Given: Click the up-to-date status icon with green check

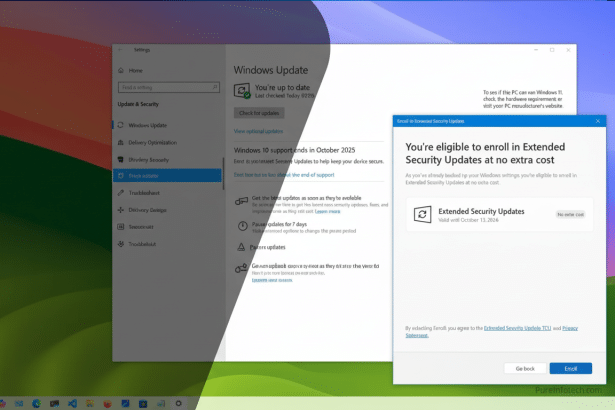Looking at the screenshot, I should (242, 91).
